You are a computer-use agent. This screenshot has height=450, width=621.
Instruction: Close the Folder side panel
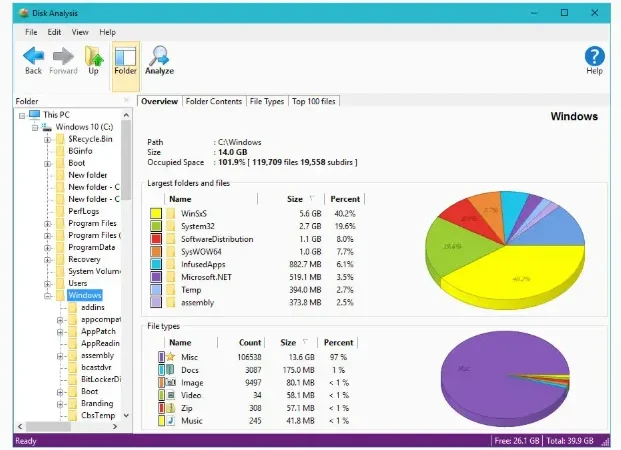click(126, 101)
